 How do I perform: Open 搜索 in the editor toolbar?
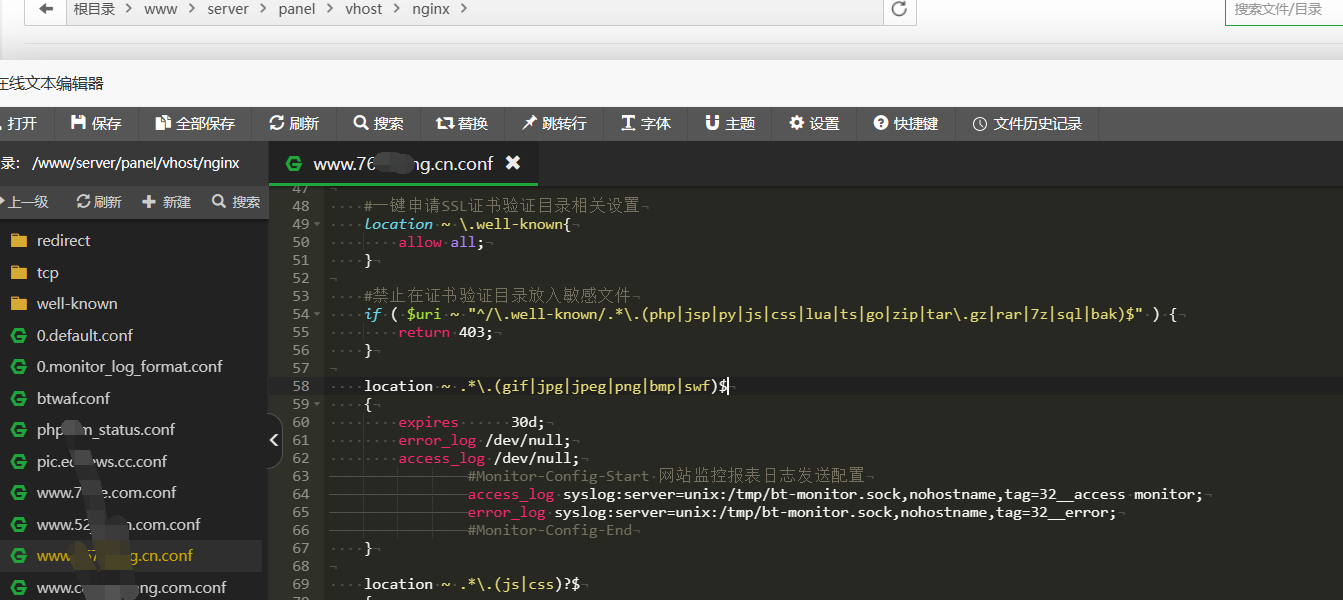[x=378, y=123]
